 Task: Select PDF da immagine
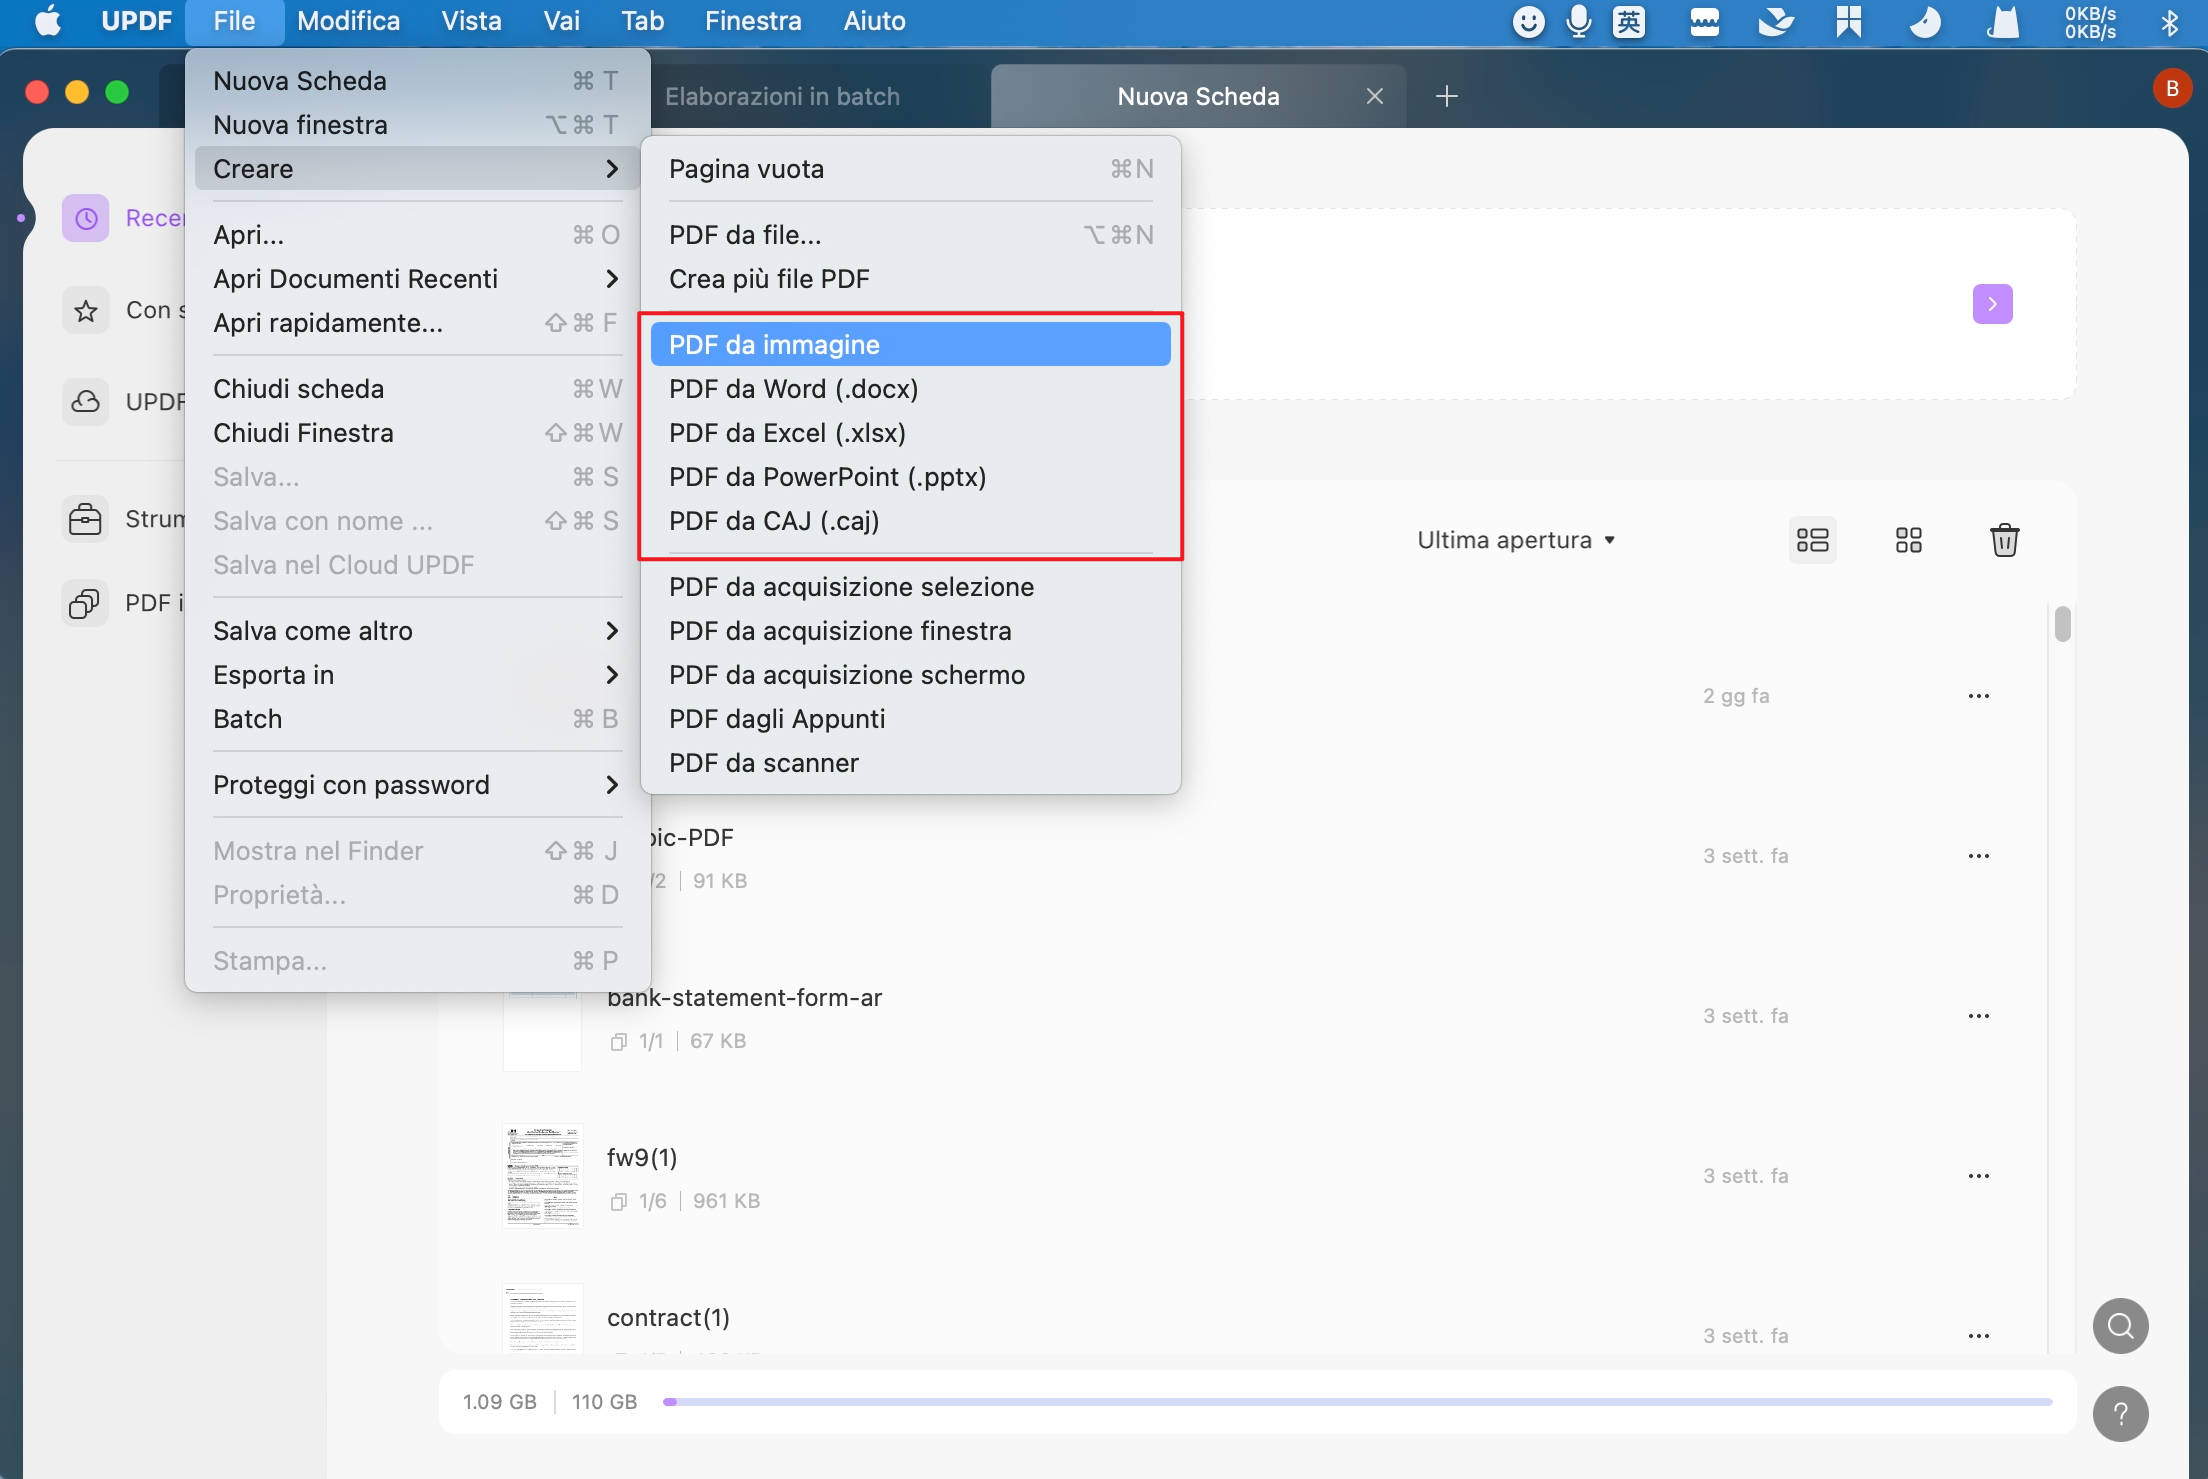[x=910, y=345]
